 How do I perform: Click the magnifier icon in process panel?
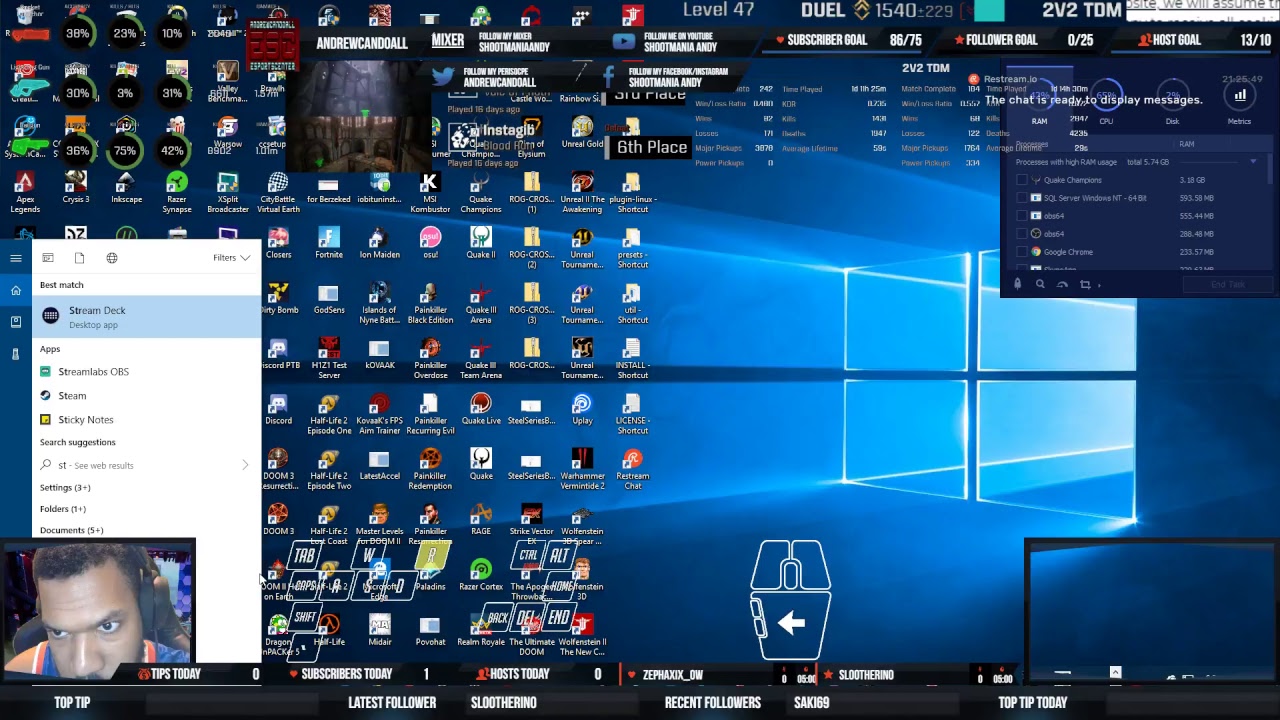1040,285
